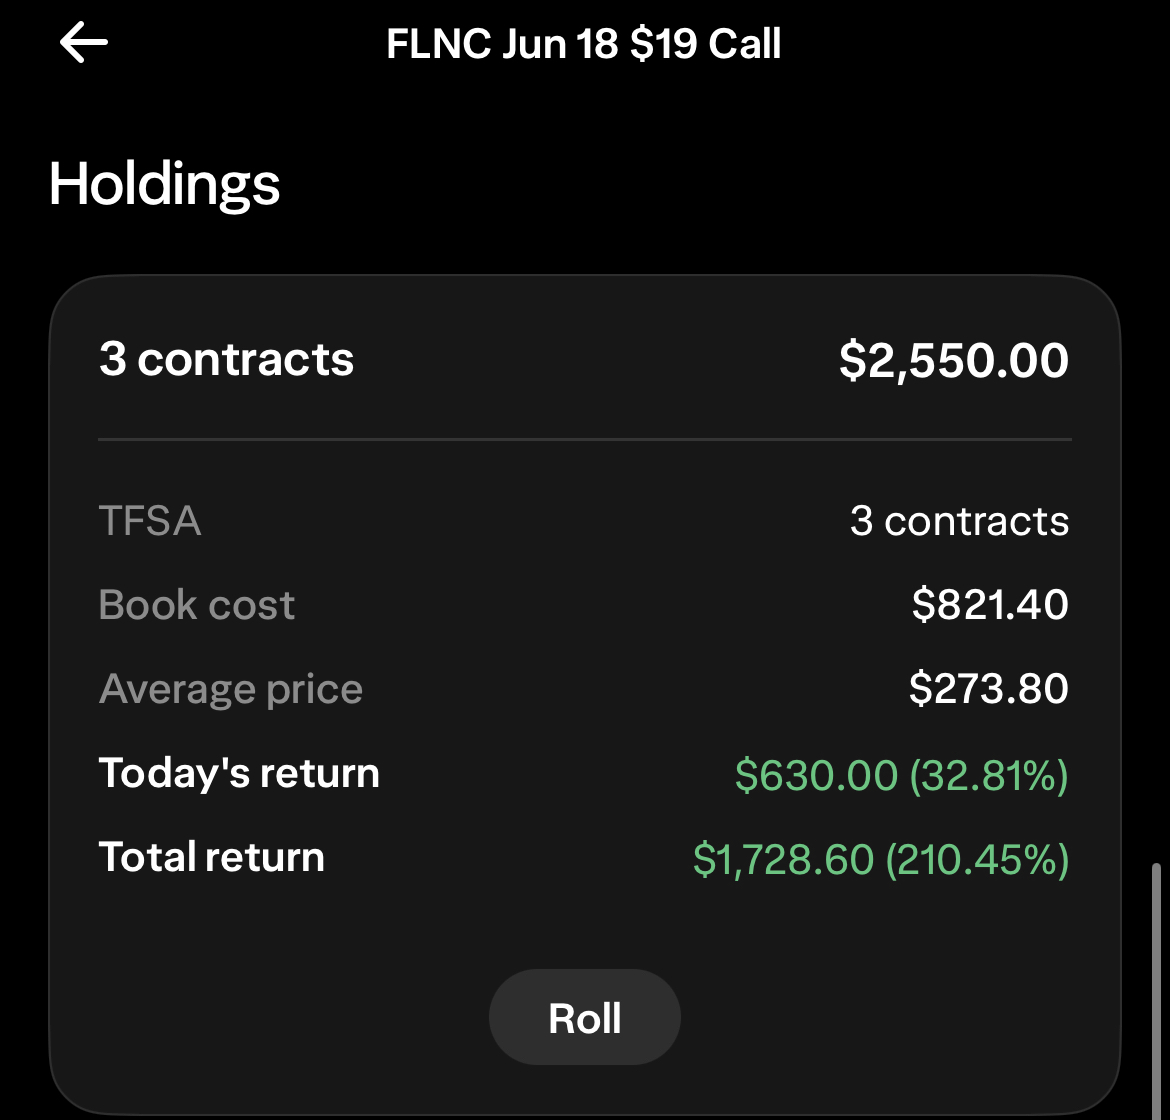
Task: Tap the Holdings heading
Action: tap(164, 184)
